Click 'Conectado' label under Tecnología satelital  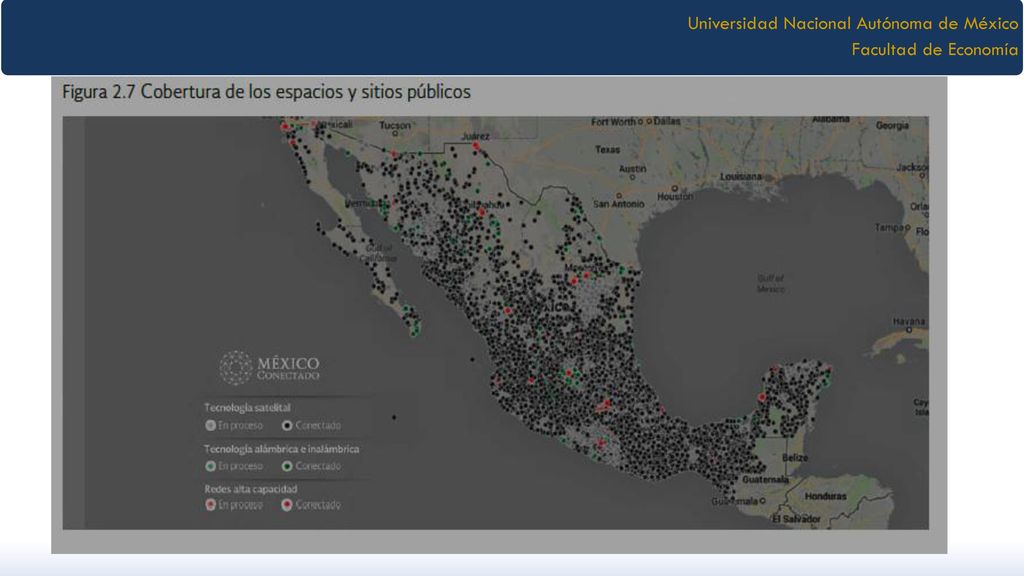[318, 425]
